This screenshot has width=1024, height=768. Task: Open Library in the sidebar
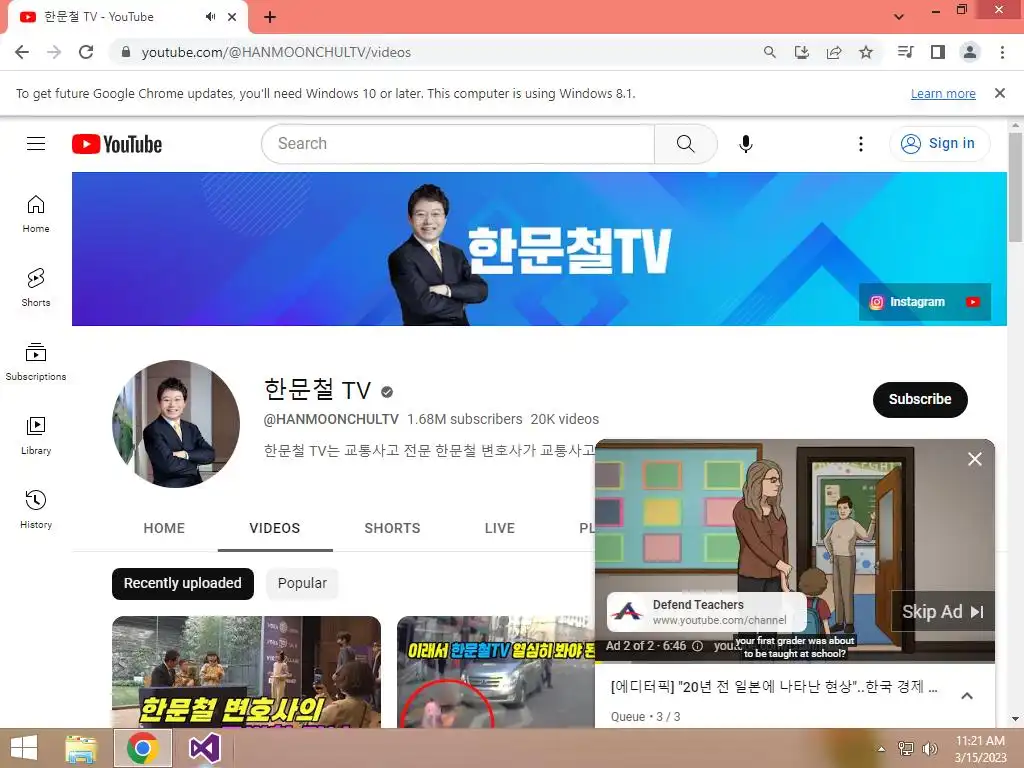[36, 436]
